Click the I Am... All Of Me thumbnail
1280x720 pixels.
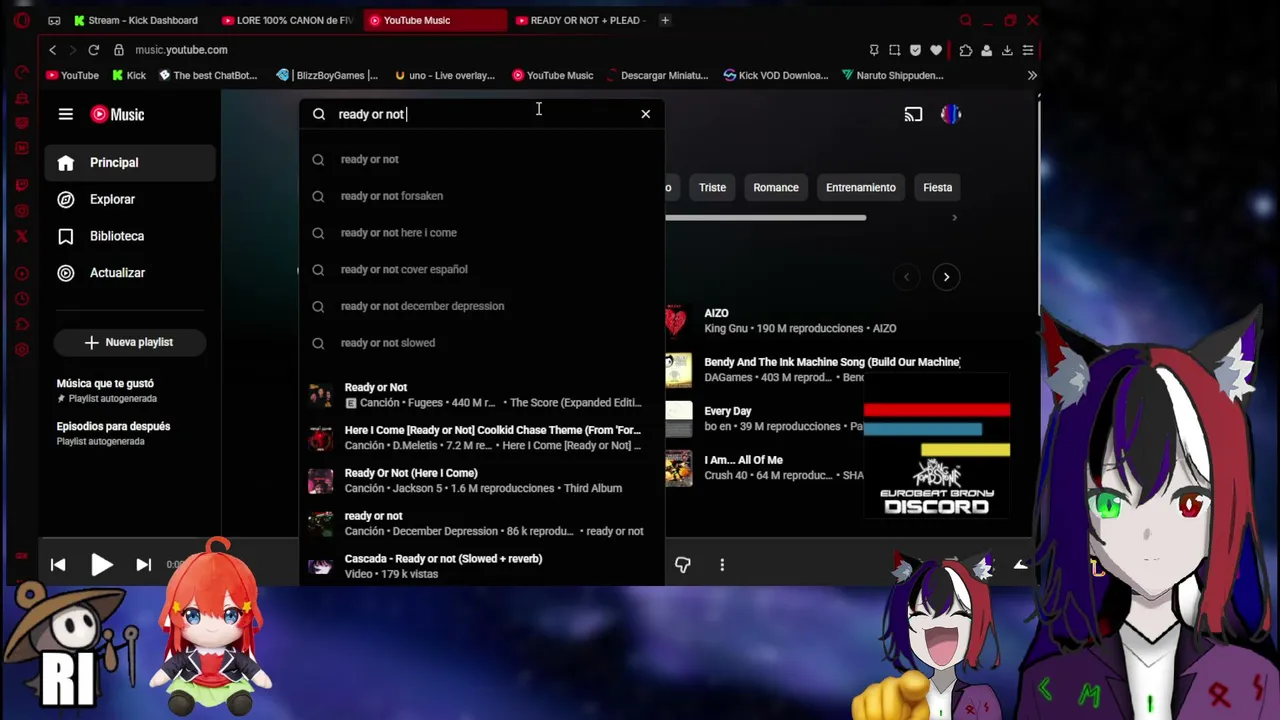point(678,468)
